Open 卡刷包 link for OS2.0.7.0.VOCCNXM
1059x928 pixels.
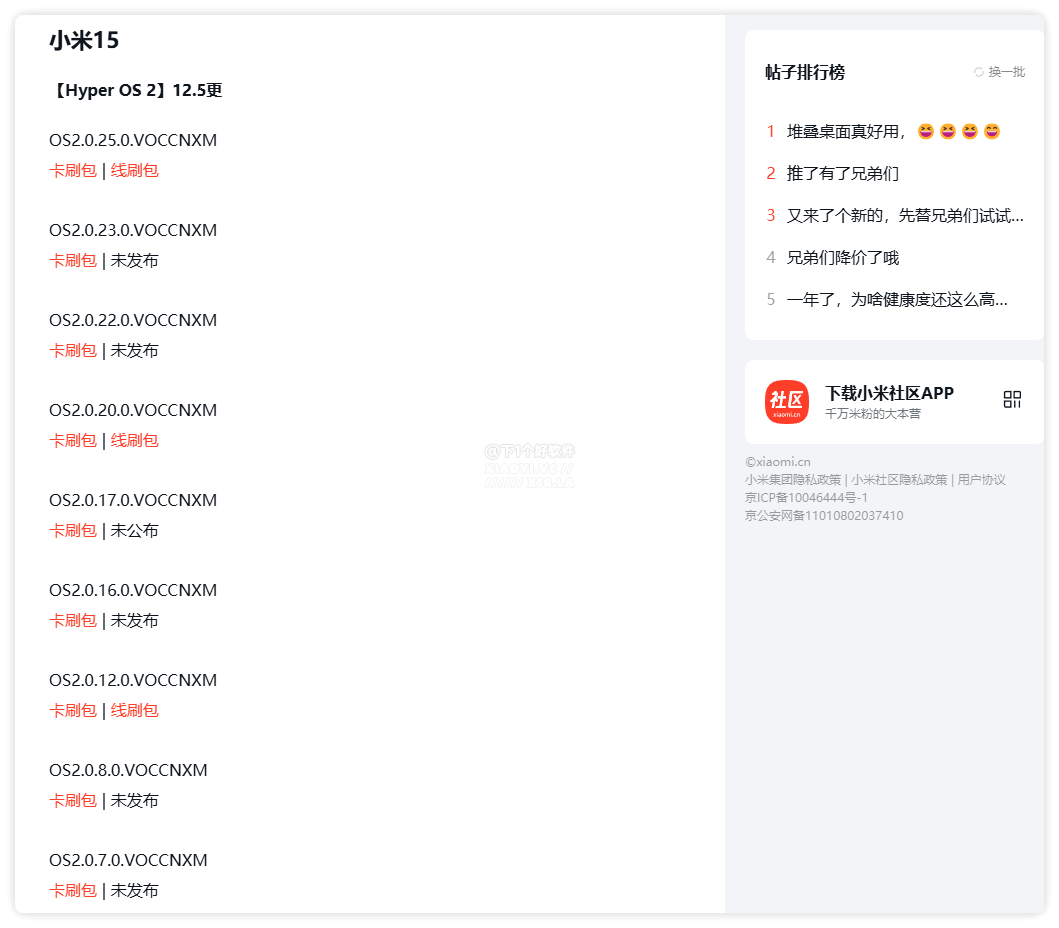(73, 890)
